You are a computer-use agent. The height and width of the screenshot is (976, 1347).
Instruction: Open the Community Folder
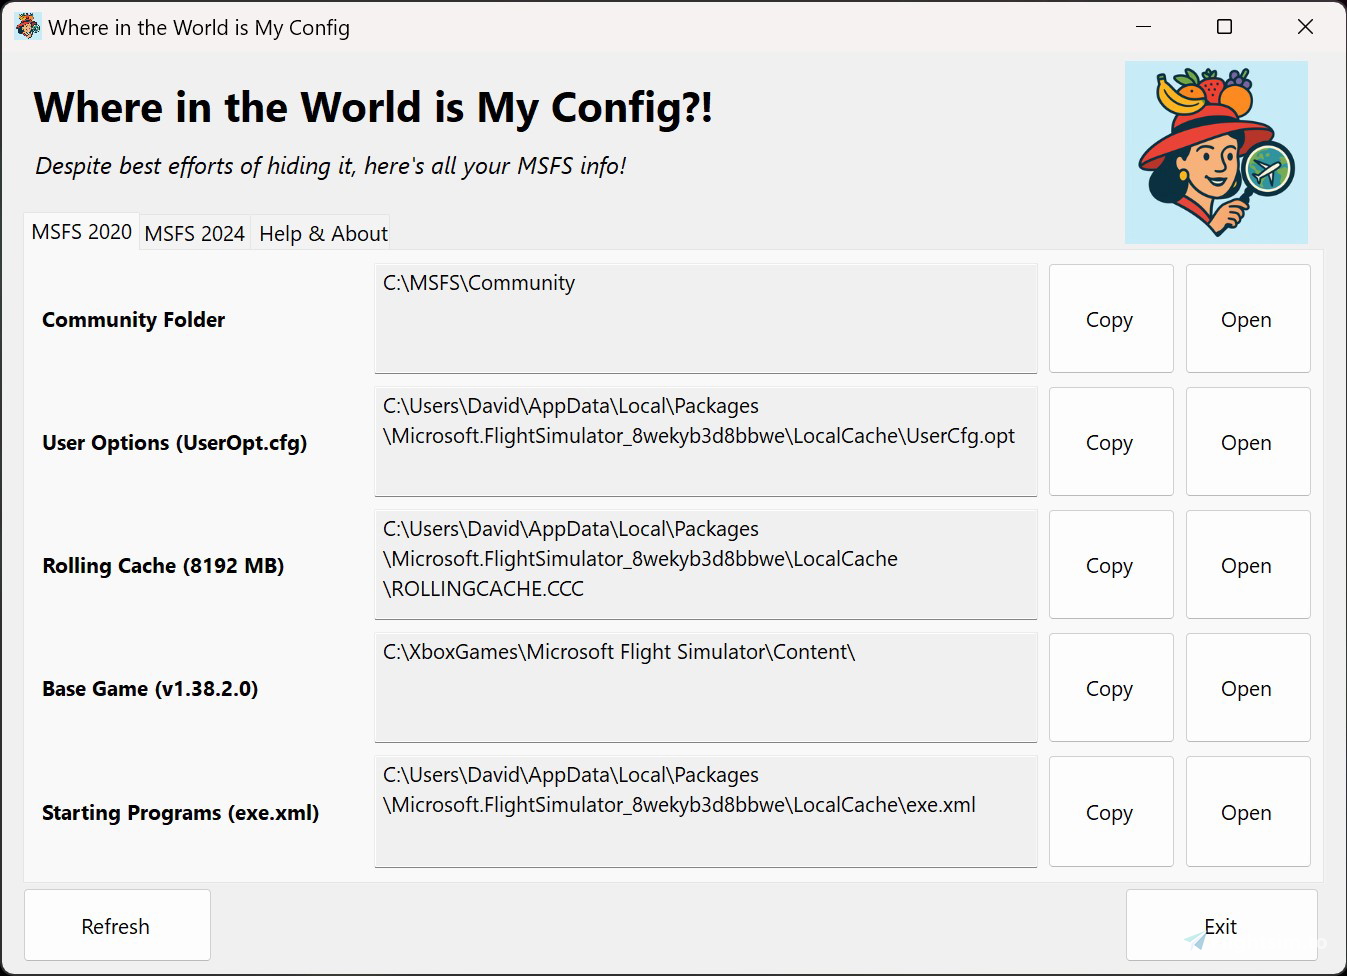click(1247, 319)
